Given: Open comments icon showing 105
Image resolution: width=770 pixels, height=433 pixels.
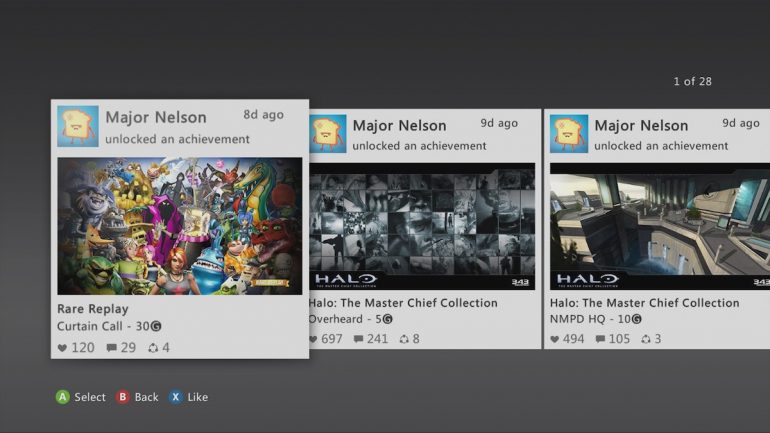Looking at the screenshot, I should coord(601,339).
